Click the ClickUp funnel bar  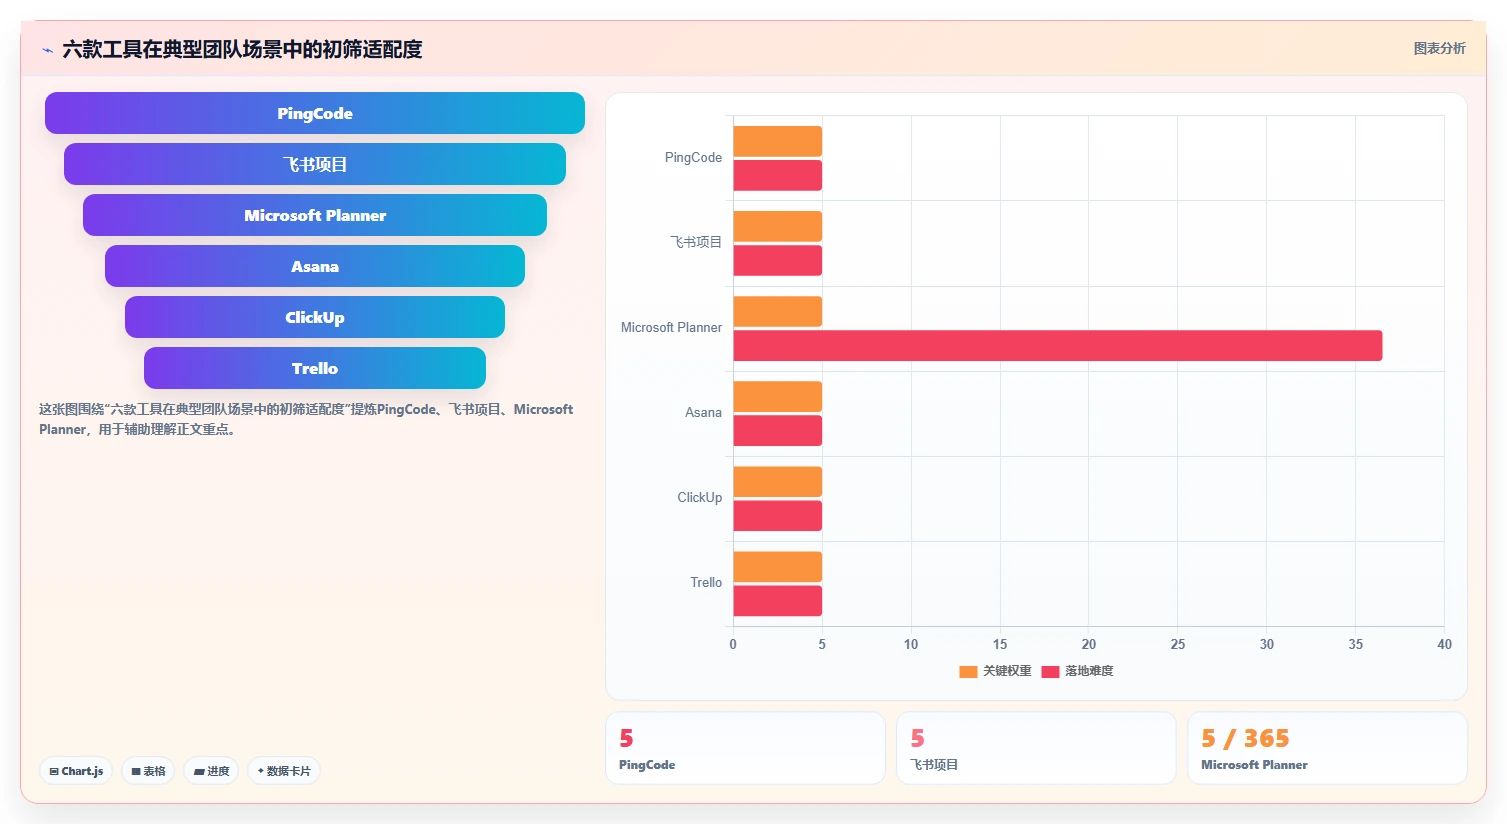click(x=315, y=317)
